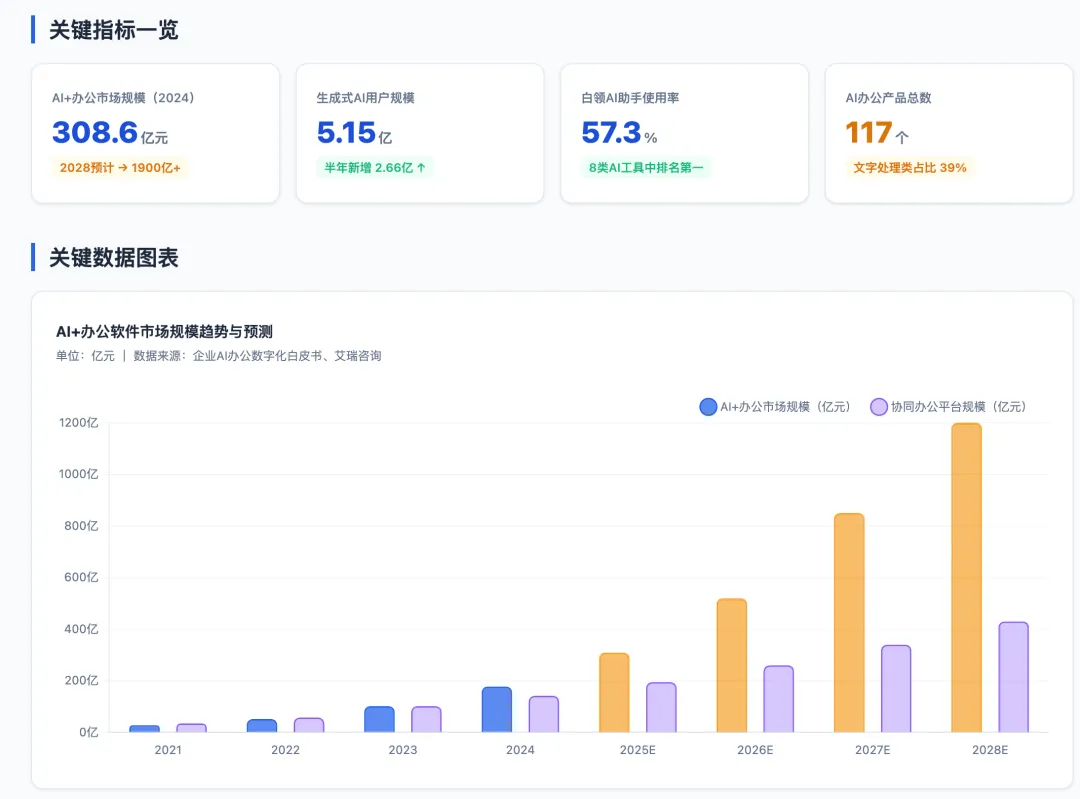Click the 5.15 value
Screen dimensions: 1080x799
click(x=346, y=132)
